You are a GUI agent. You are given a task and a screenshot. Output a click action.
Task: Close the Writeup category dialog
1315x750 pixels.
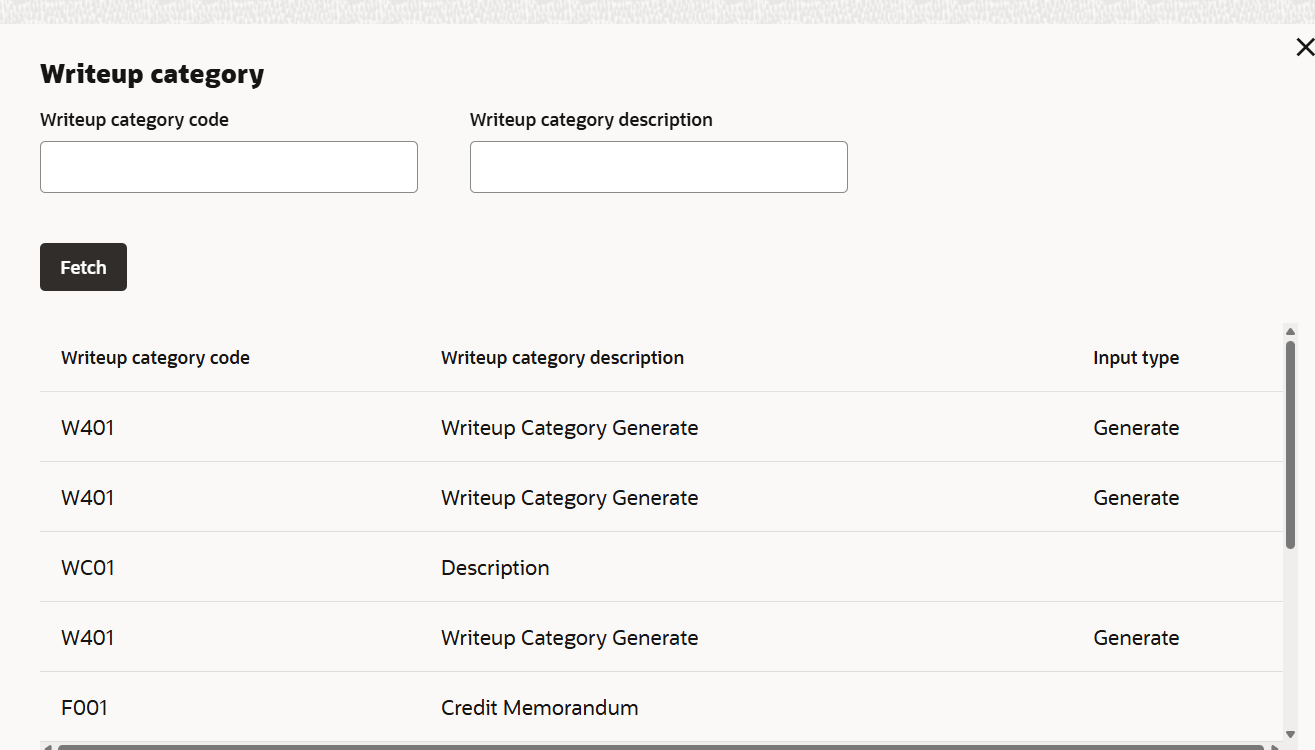(1304, 47)
